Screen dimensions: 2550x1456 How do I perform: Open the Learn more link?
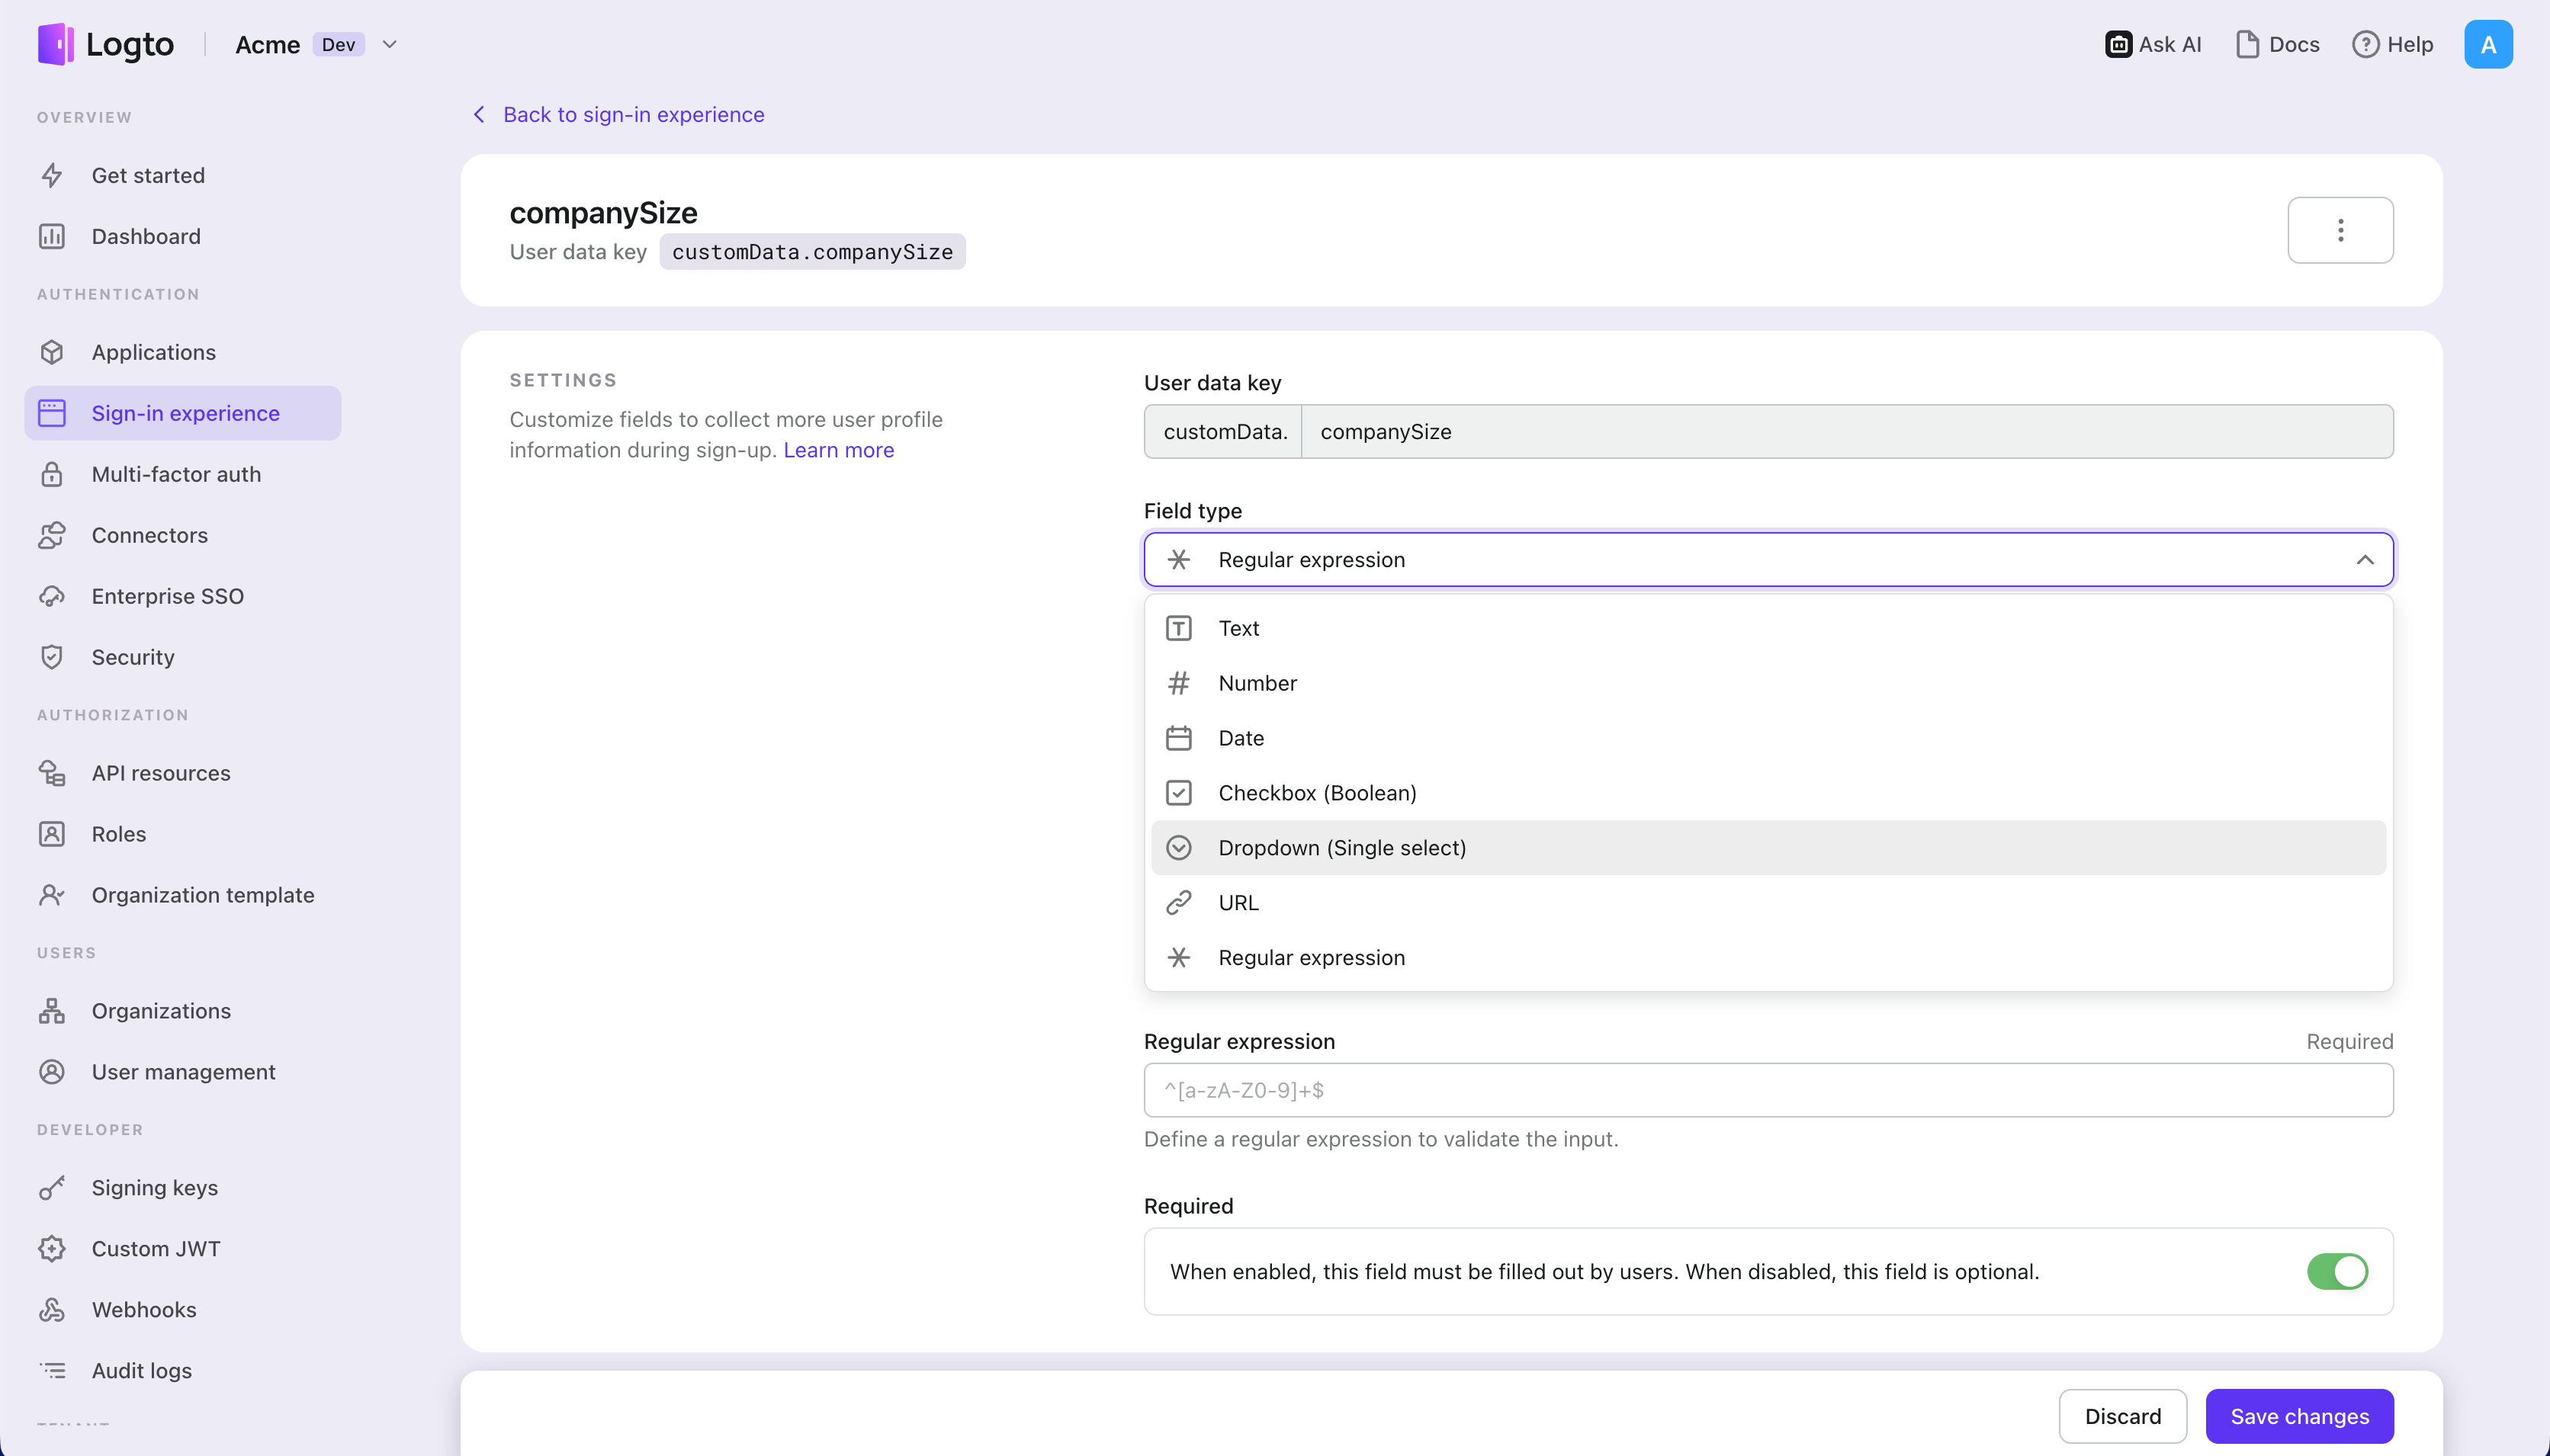click(x=838, y=450)
